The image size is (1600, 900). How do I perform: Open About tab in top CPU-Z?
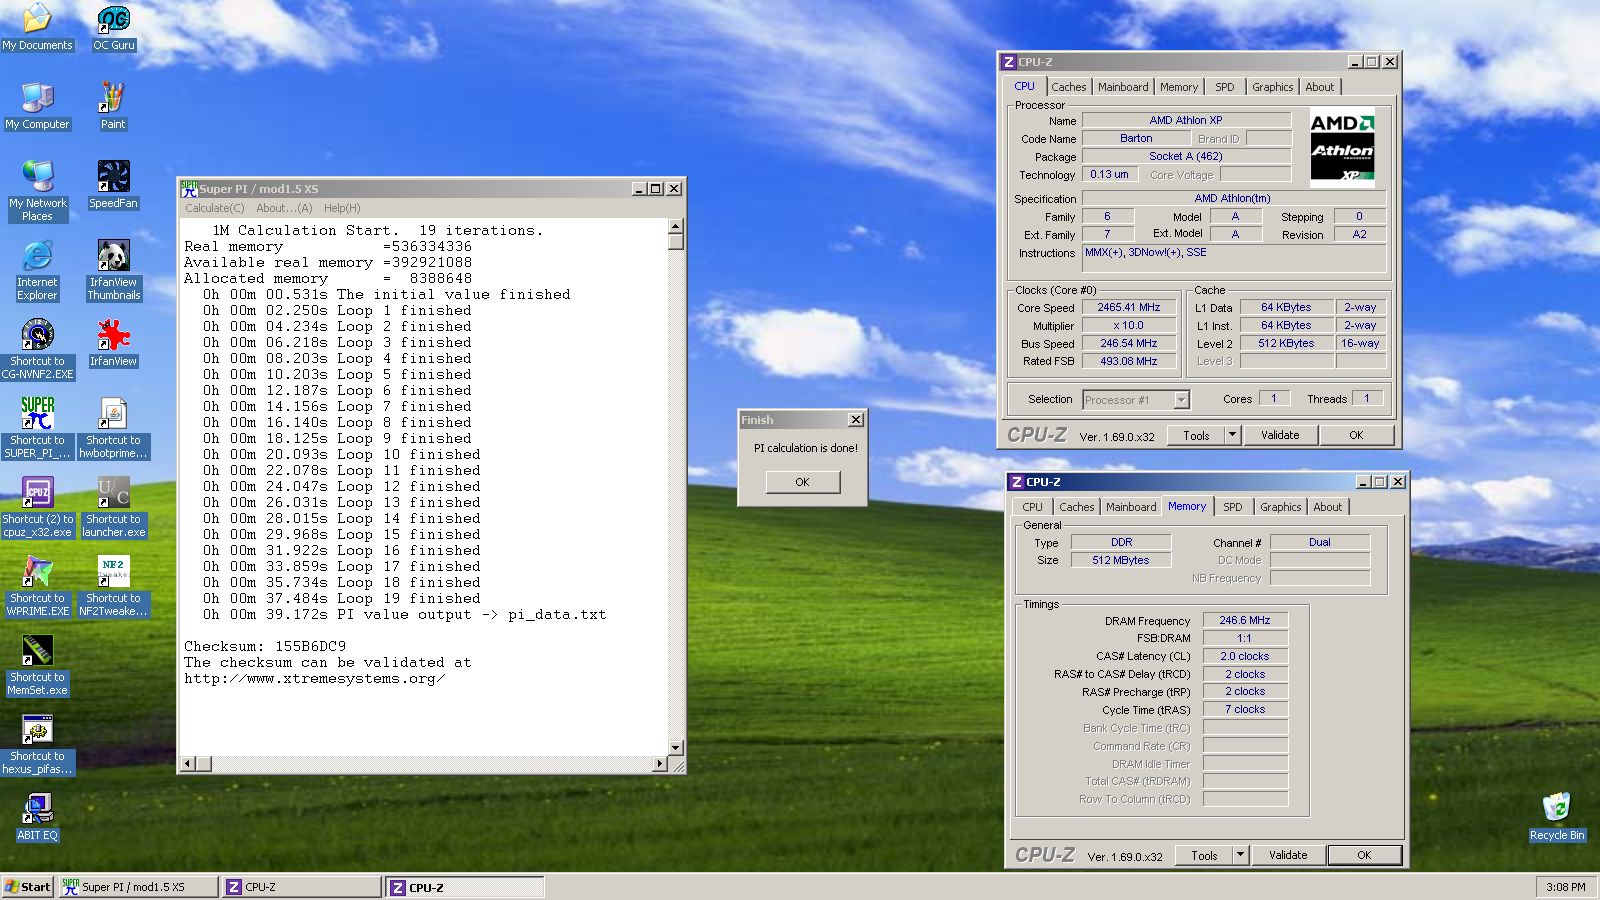[1320, 87]
